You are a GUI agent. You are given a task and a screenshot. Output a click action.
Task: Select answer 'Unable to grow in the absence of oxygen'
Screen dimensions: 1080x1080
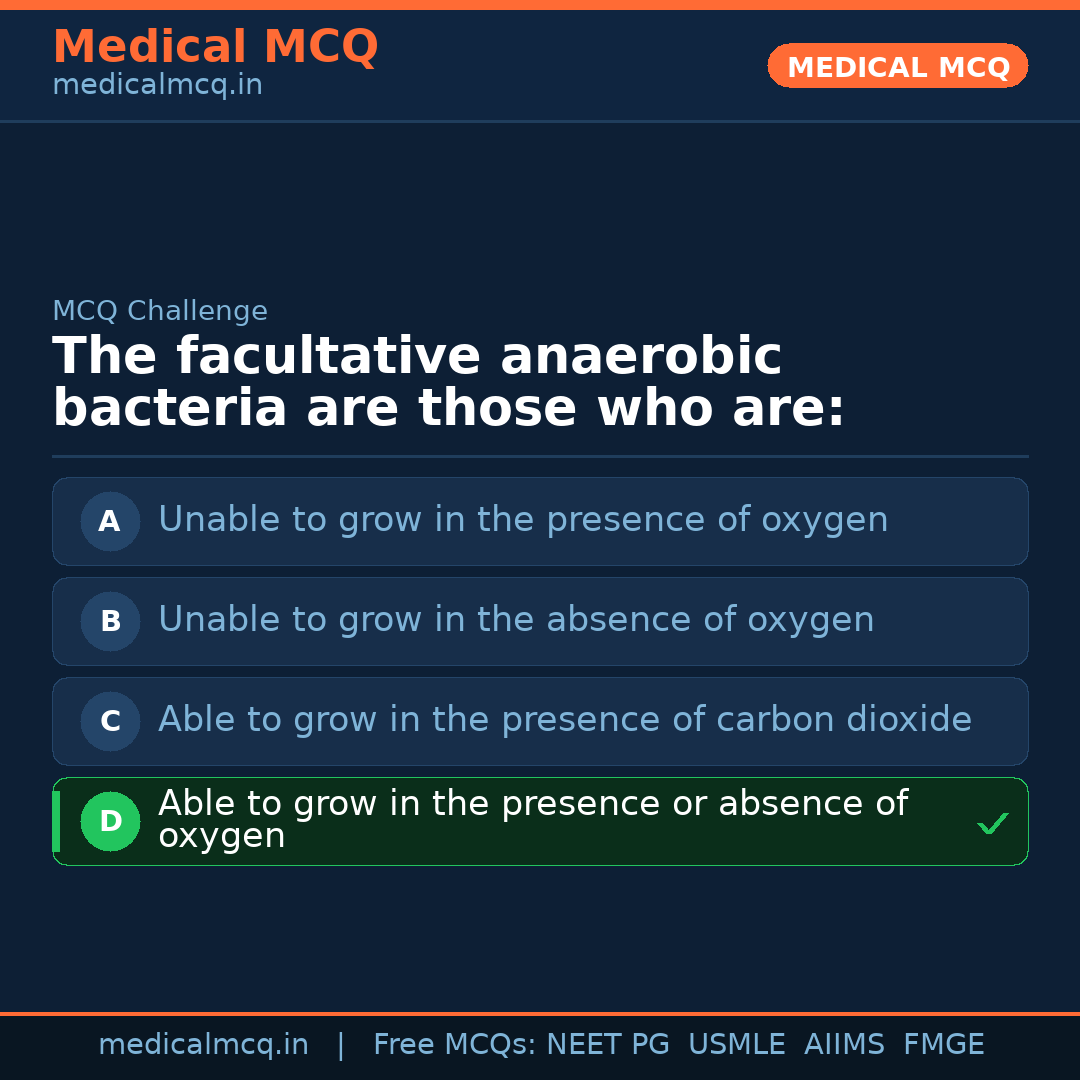point(516,620)
